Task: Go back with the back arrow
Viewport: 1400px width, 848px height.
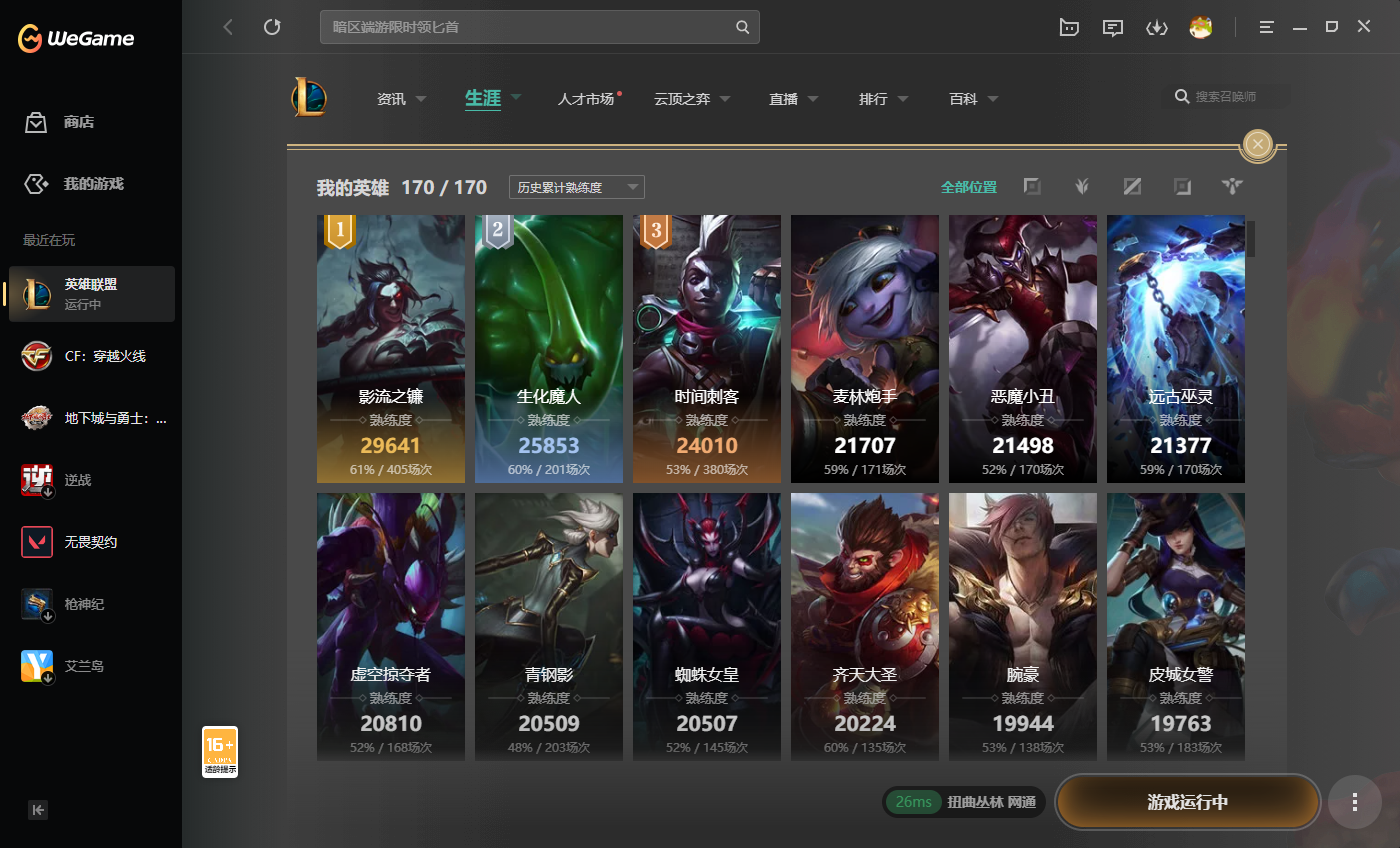Action: pyautogui.click(x=228, y=27)
